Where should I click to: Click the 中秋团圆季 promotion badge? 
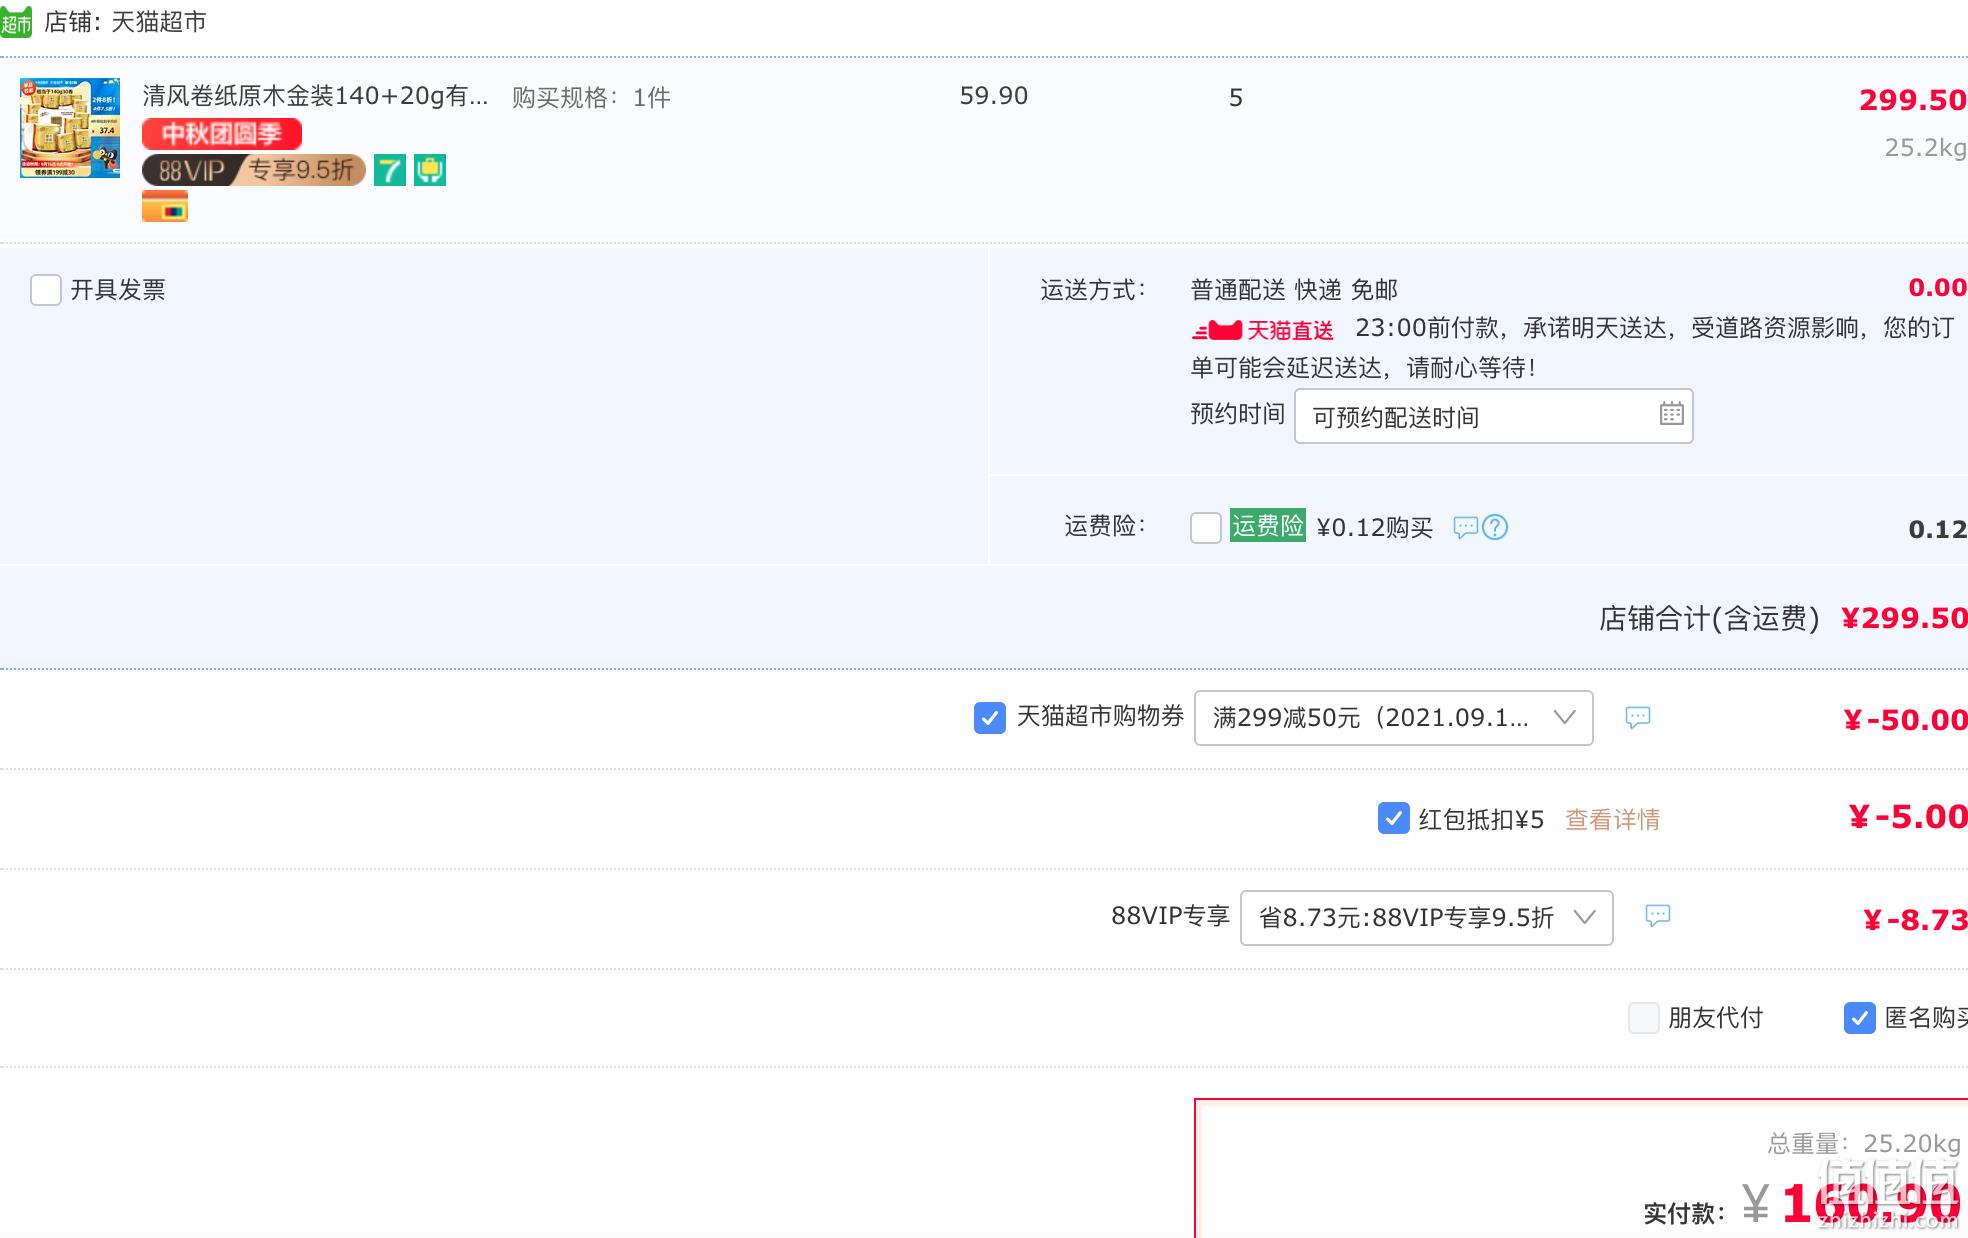click(222, 133)
